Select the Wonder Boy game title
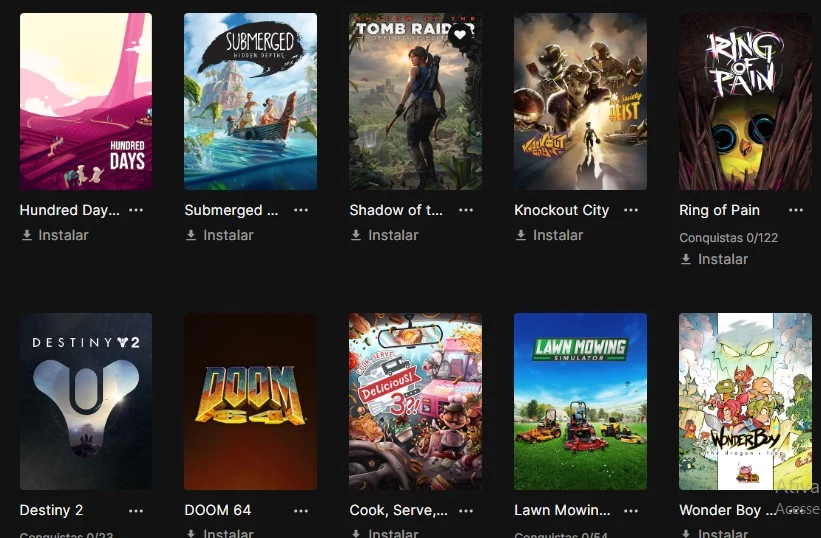 (x=727, y=510)
